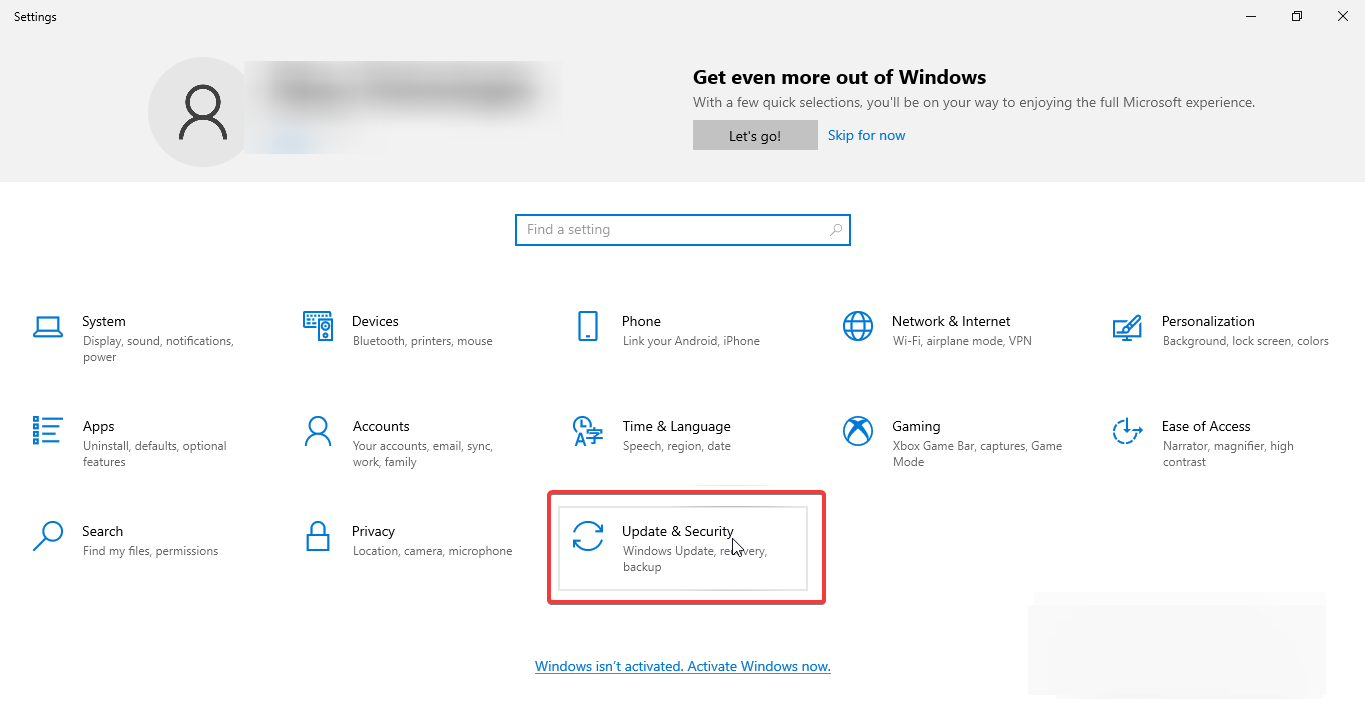Image resolution: width=1365 pixels, height=719 pixels.
Task: Open the Search magnifier settings icon
Action: click(48, 537)
